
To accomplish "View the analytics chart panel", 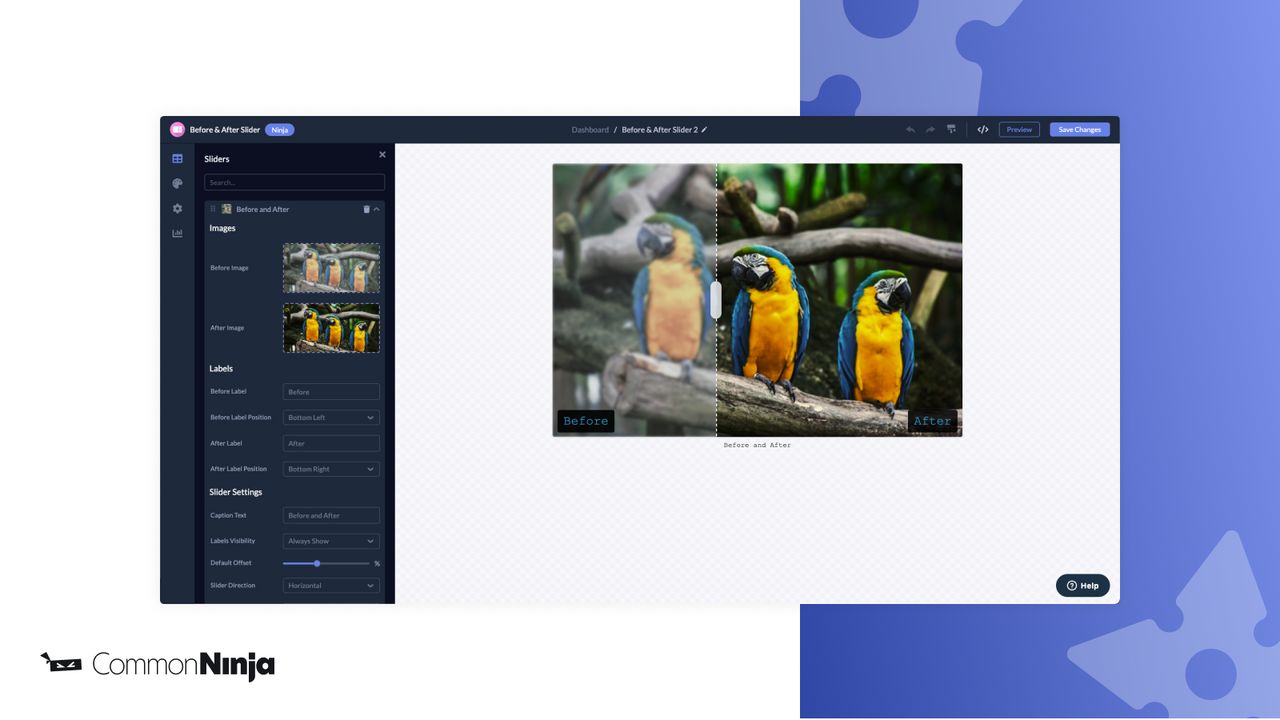I will pyautogui.click(x=177, y=232).
